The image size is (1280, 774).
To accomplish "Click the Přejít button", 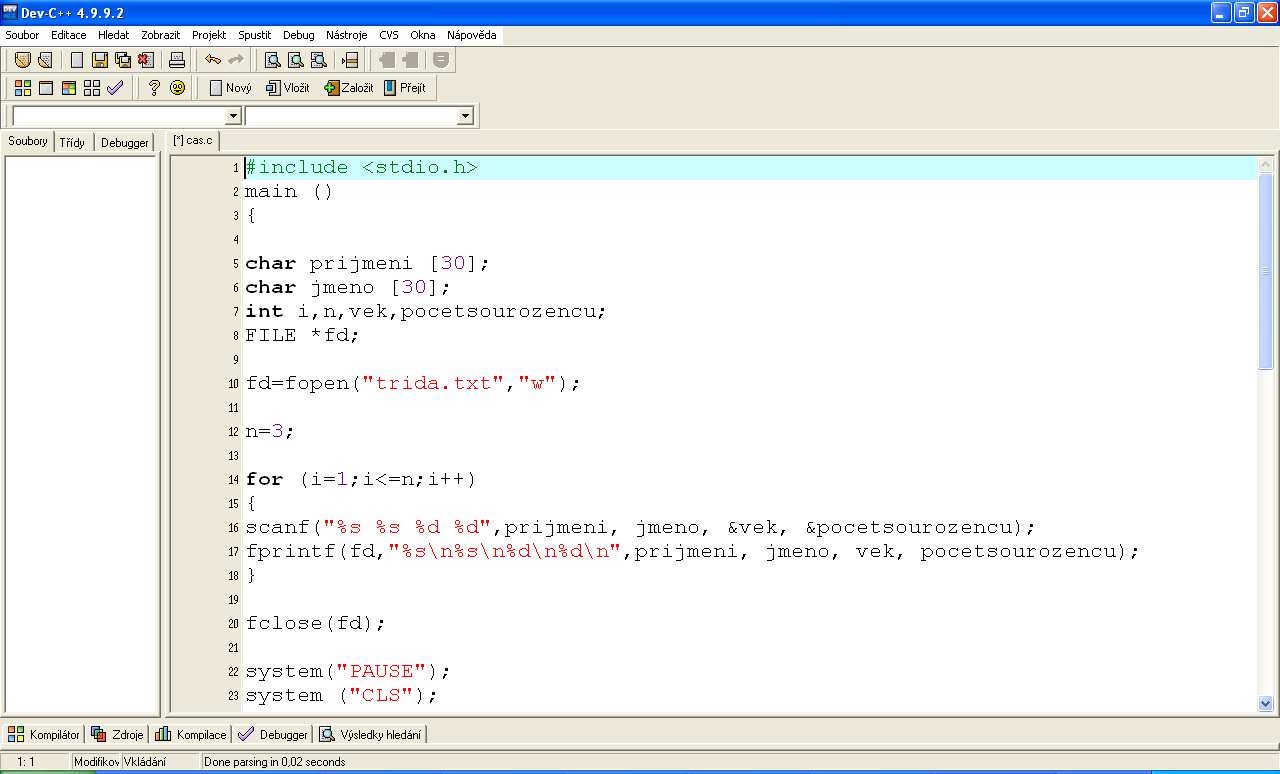I will click(405, 88).
